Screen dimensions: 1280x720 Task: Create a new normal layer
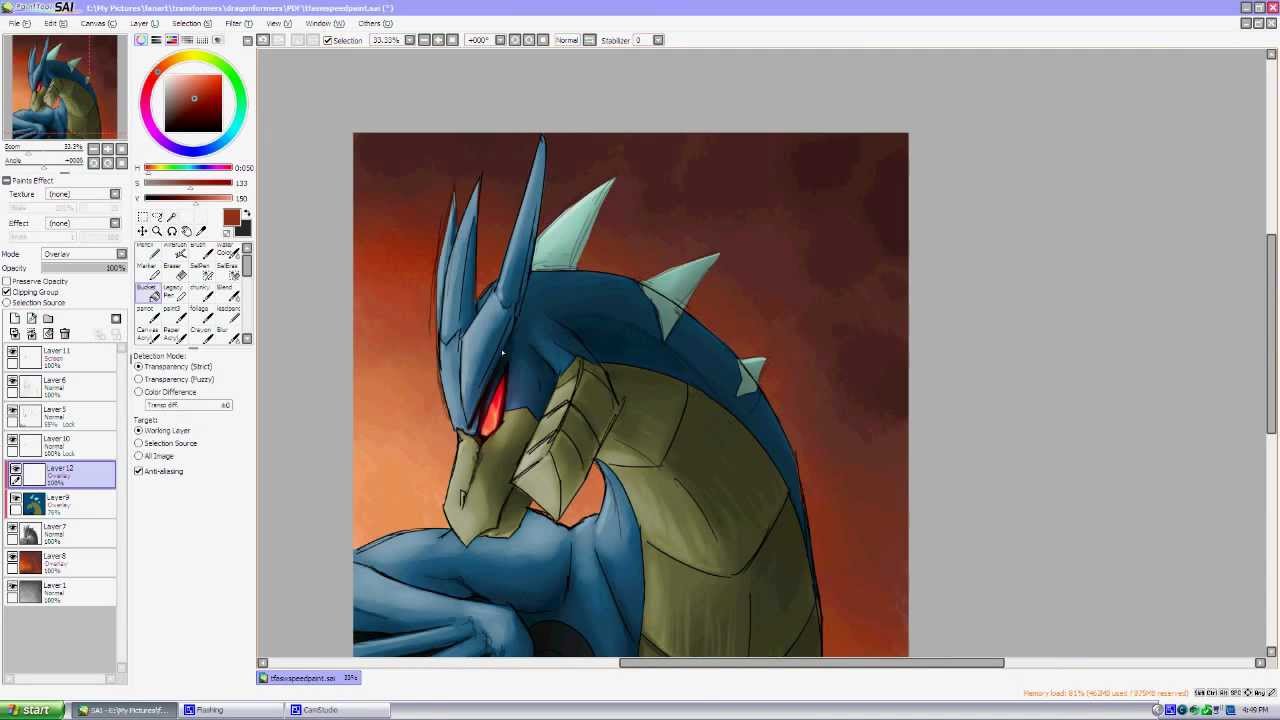[x=15, y=319]
